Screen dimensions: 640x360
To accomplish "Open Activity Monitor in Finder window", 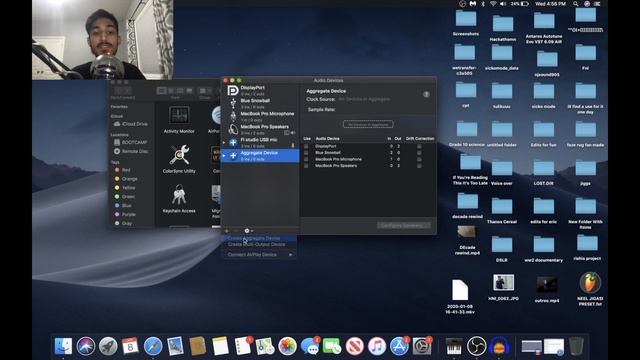I will (179, 120).
